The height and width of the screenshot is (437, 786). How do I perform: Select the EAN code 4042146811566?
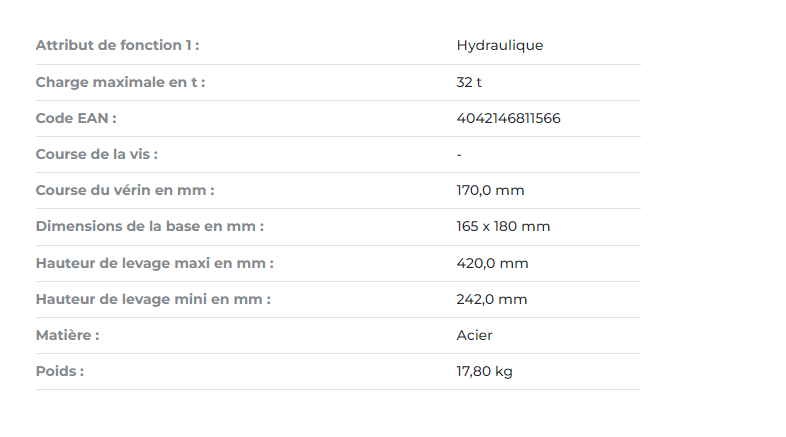coord(508,118)
